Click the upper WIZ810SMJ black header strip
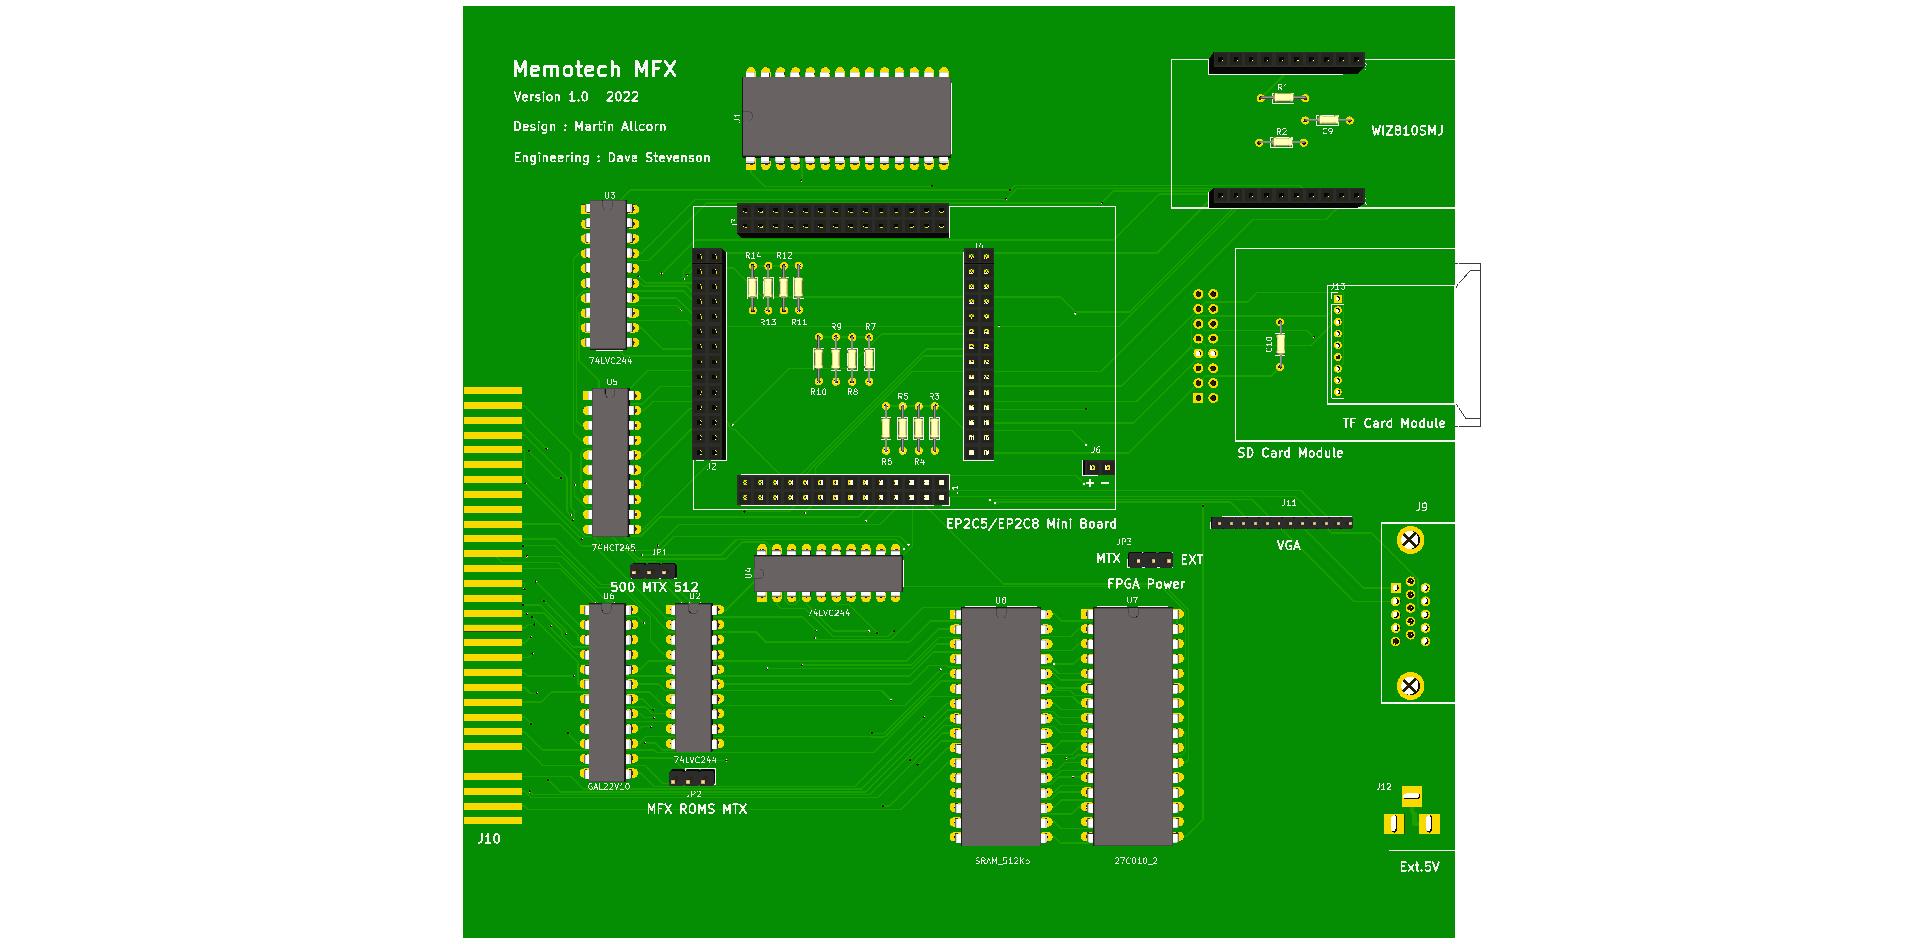The width and height of the screenshot is (1918, 944). pos(1287,62)
